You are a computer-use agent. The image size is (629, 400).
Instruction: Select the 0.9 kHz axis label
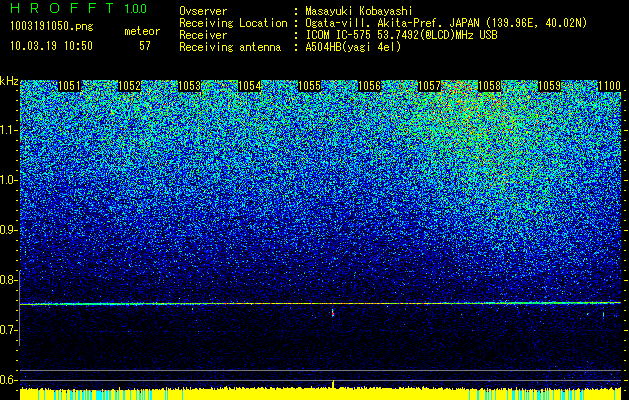[x=8, y=230]
